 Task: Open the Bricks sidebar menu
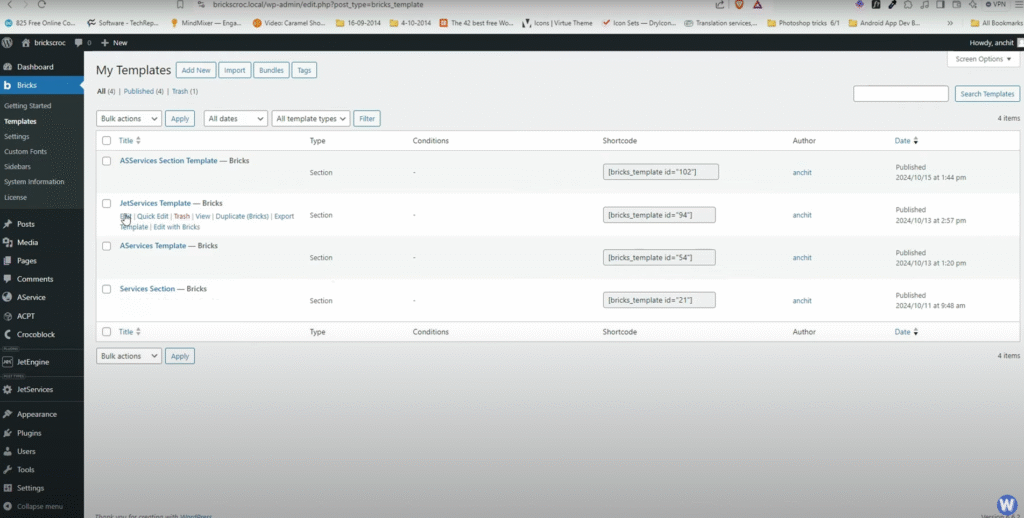pyautogui.click(x=27, y=85)
